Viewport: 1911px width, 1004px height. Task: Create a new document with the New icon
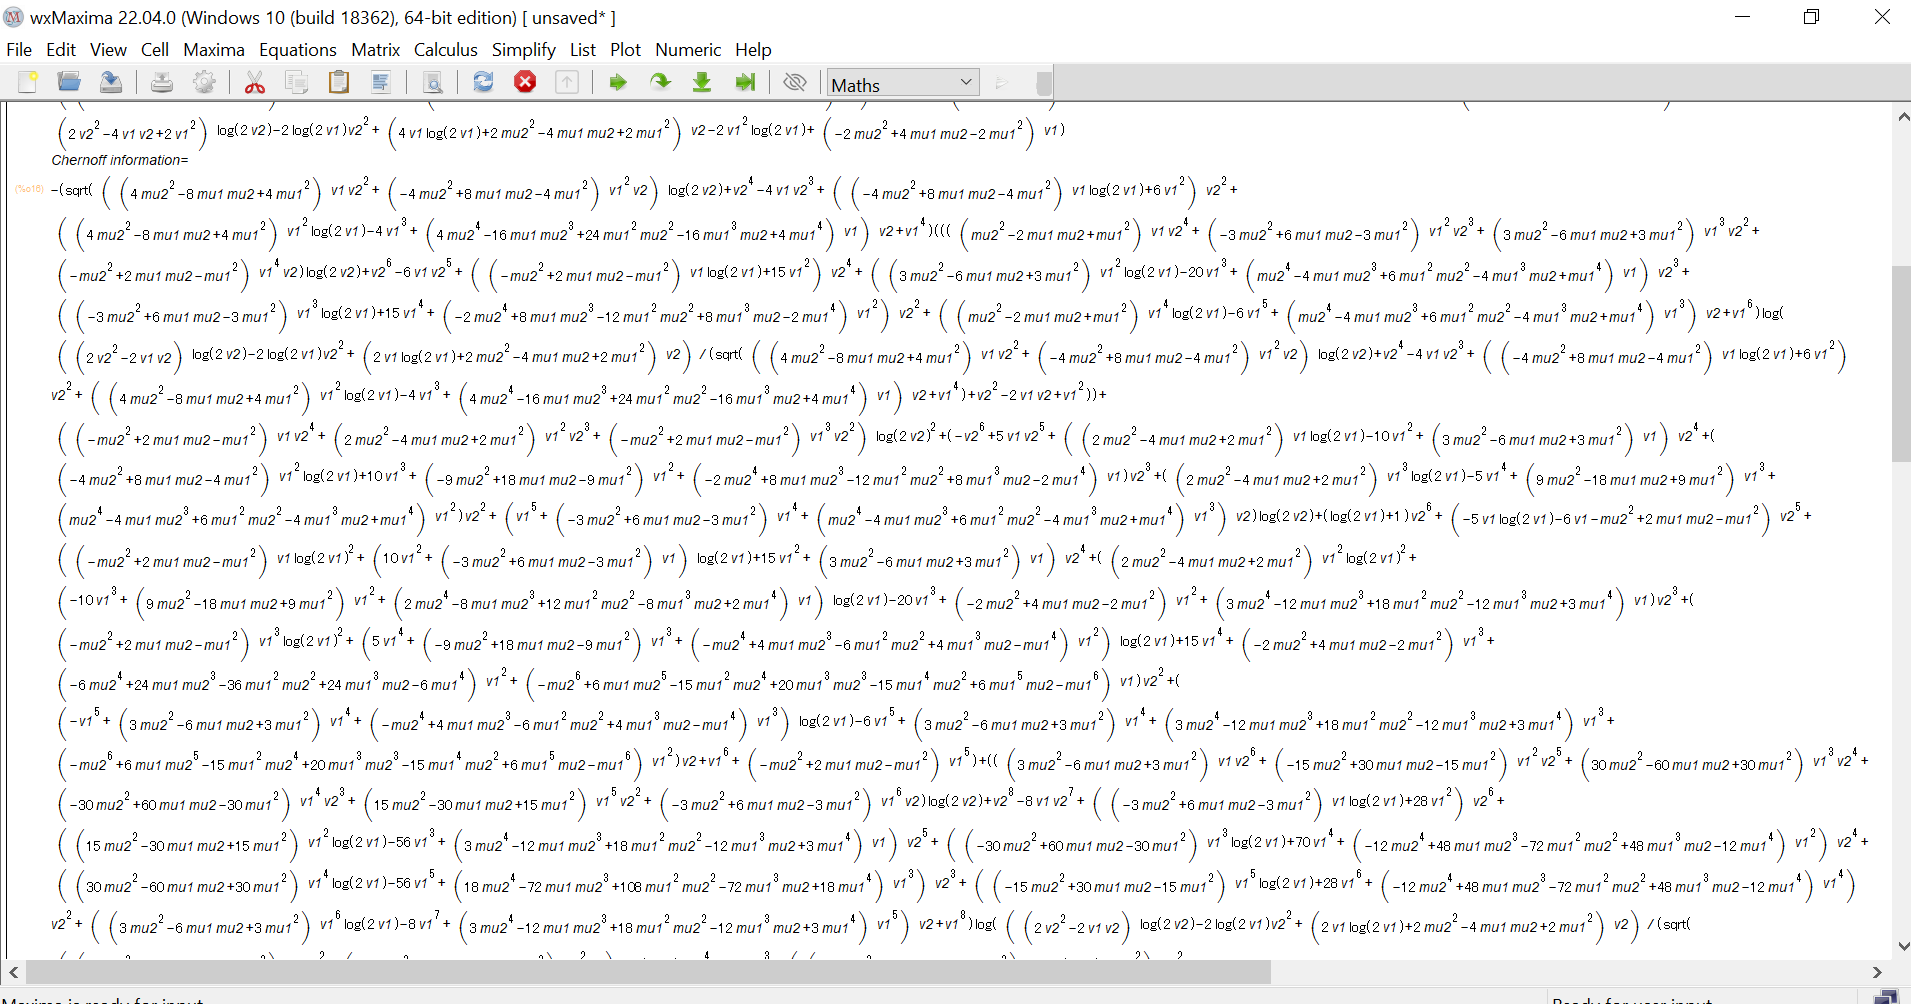[x=28, y=82]
